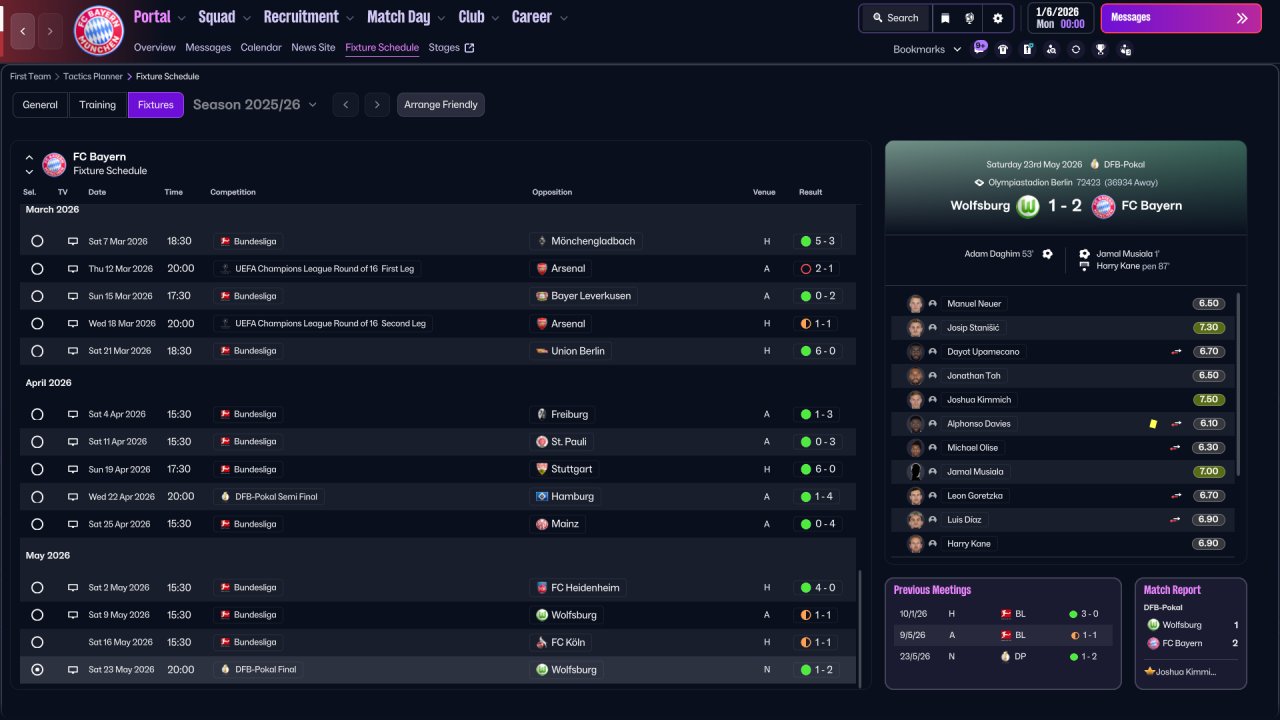Open the Calendar sub-tab
Viewport: 1280px width, 720px height.
tap(261, 47)
